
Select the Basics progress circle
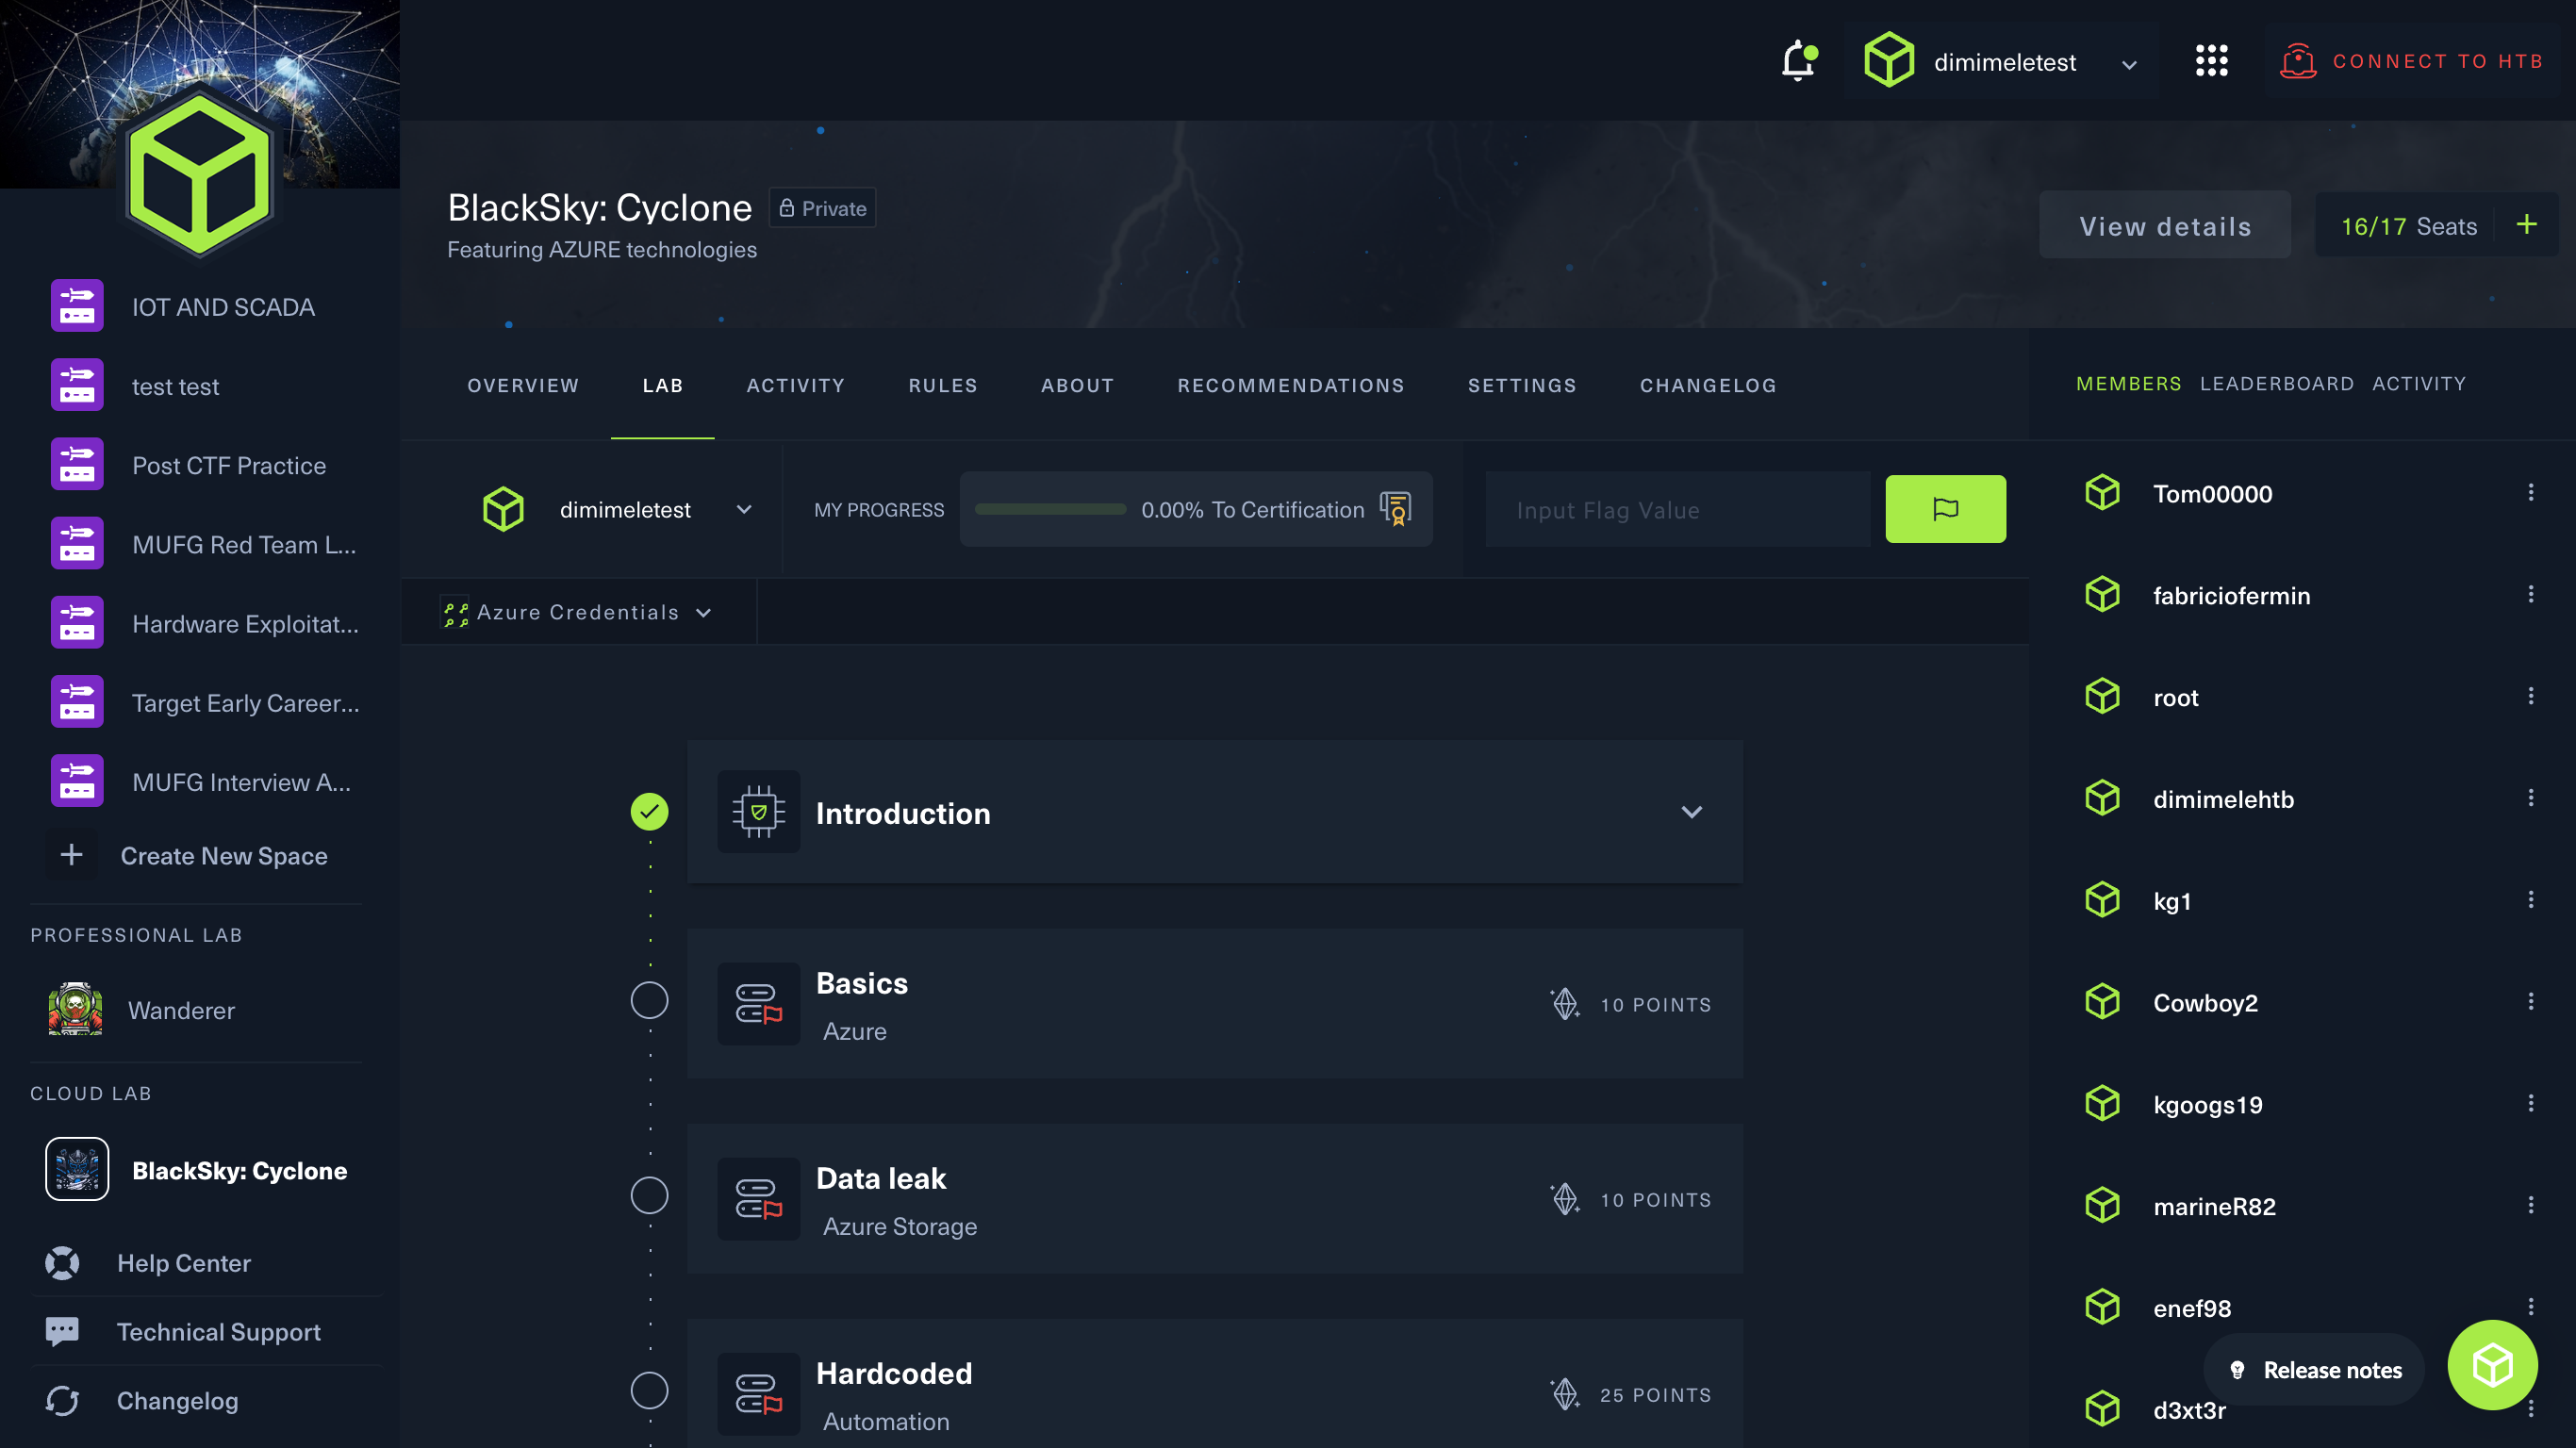[x=649, y=1000]
